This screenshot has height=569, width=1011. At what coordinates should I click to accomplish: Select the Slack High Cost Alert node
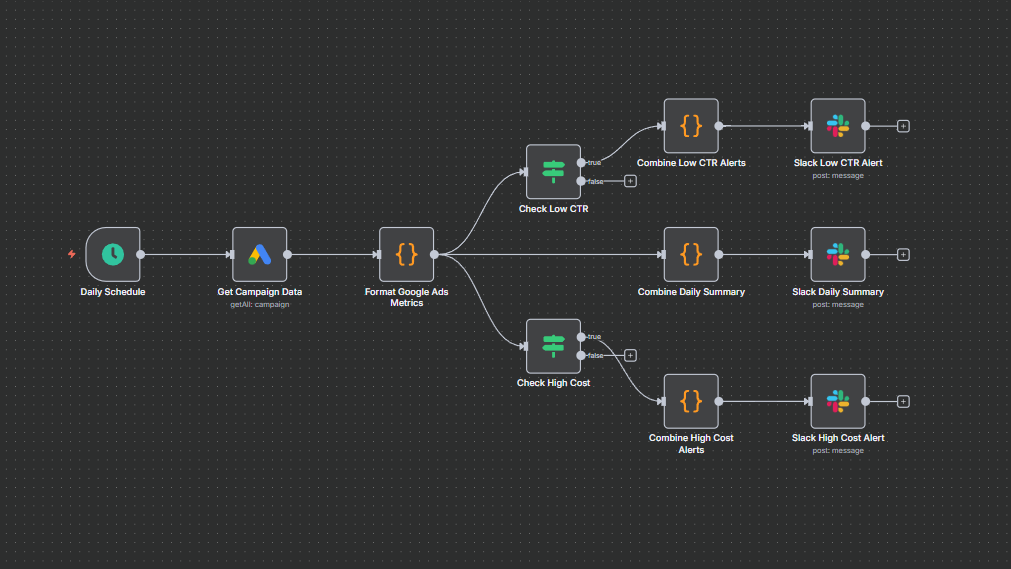click(x=837, y=401)
